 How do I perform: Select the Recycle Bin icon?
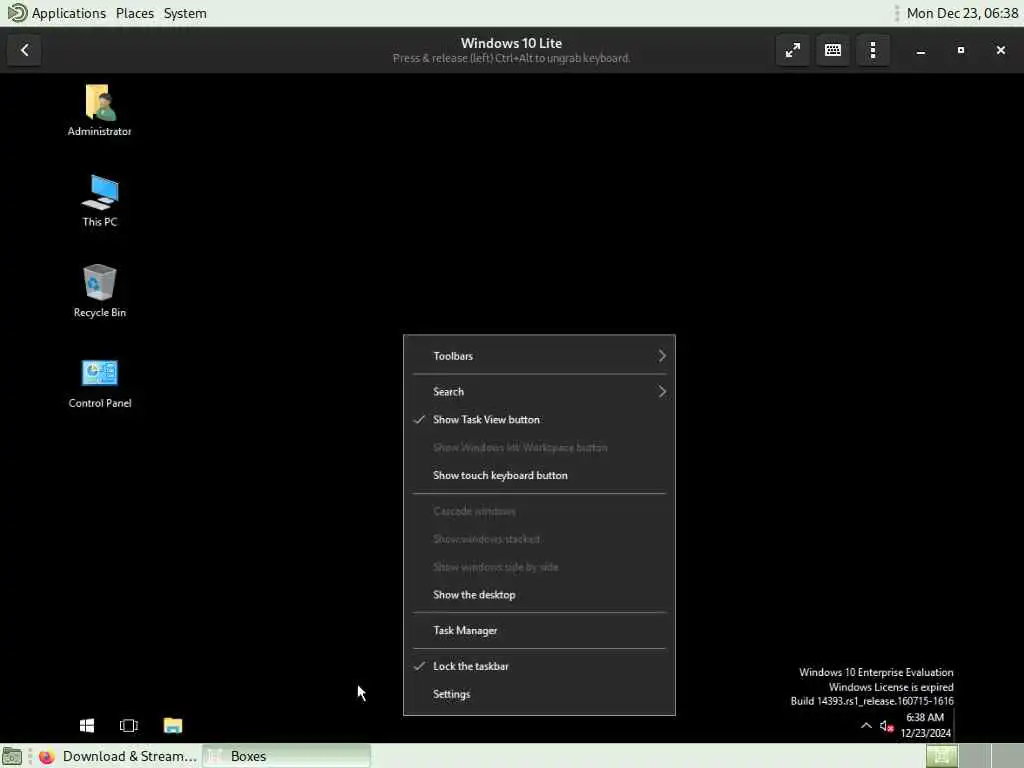[x=100, y=291]
